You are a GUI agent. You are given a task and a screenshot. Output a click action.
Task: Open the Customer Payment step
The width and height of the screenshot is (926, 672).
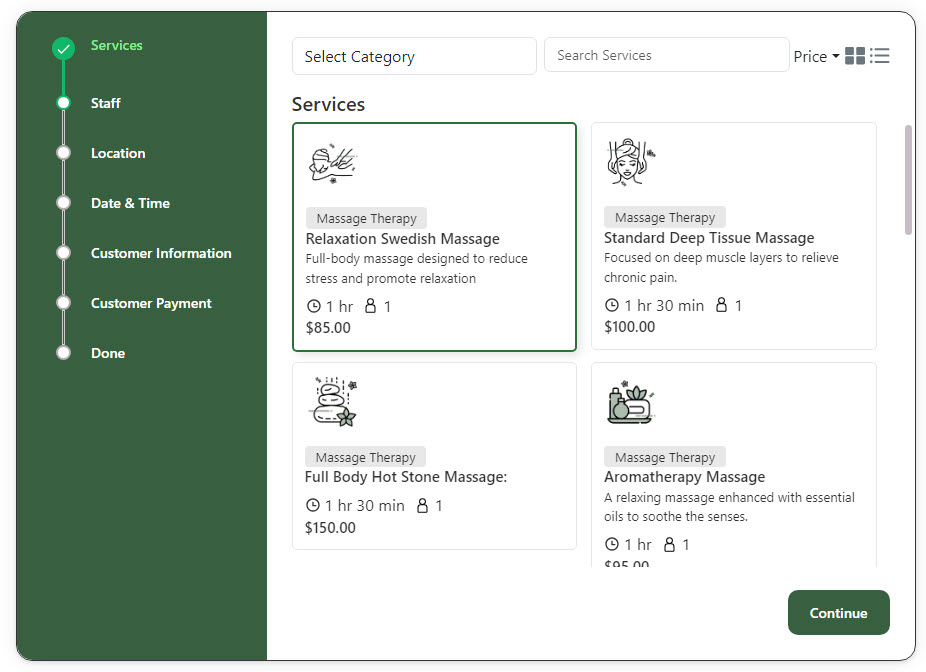coord(151,303)
